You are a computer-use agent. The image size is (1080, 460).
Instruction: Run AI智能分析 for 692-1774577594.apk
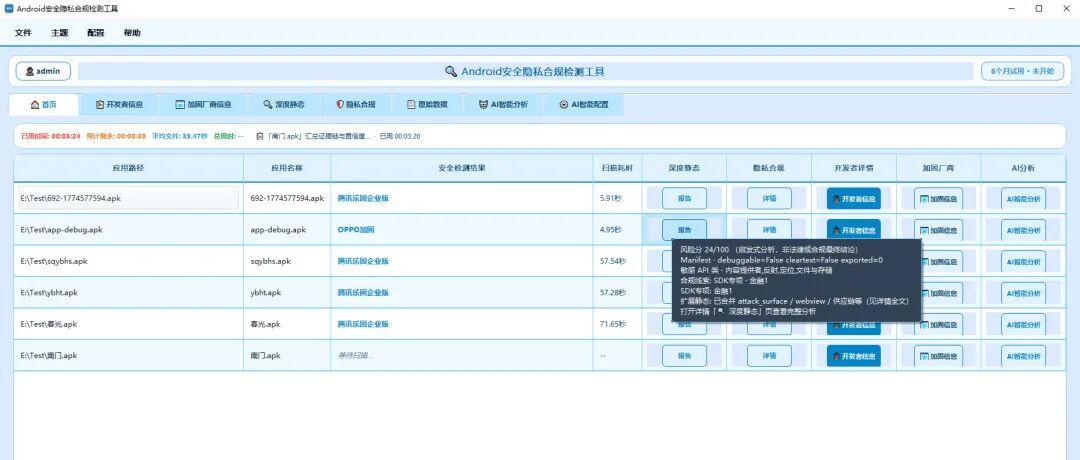[x=1024, y=199]
